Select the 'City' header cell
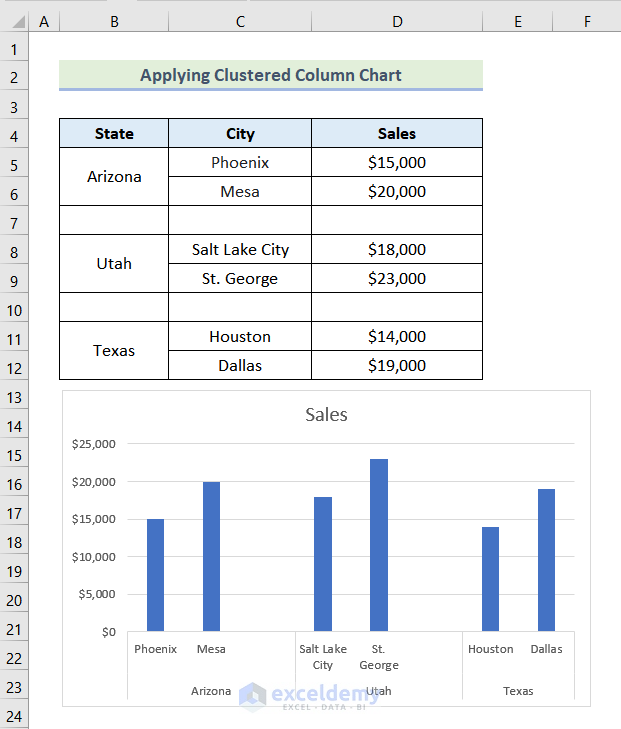The height and width of the screenshot is (729, 621). [240, 134]
